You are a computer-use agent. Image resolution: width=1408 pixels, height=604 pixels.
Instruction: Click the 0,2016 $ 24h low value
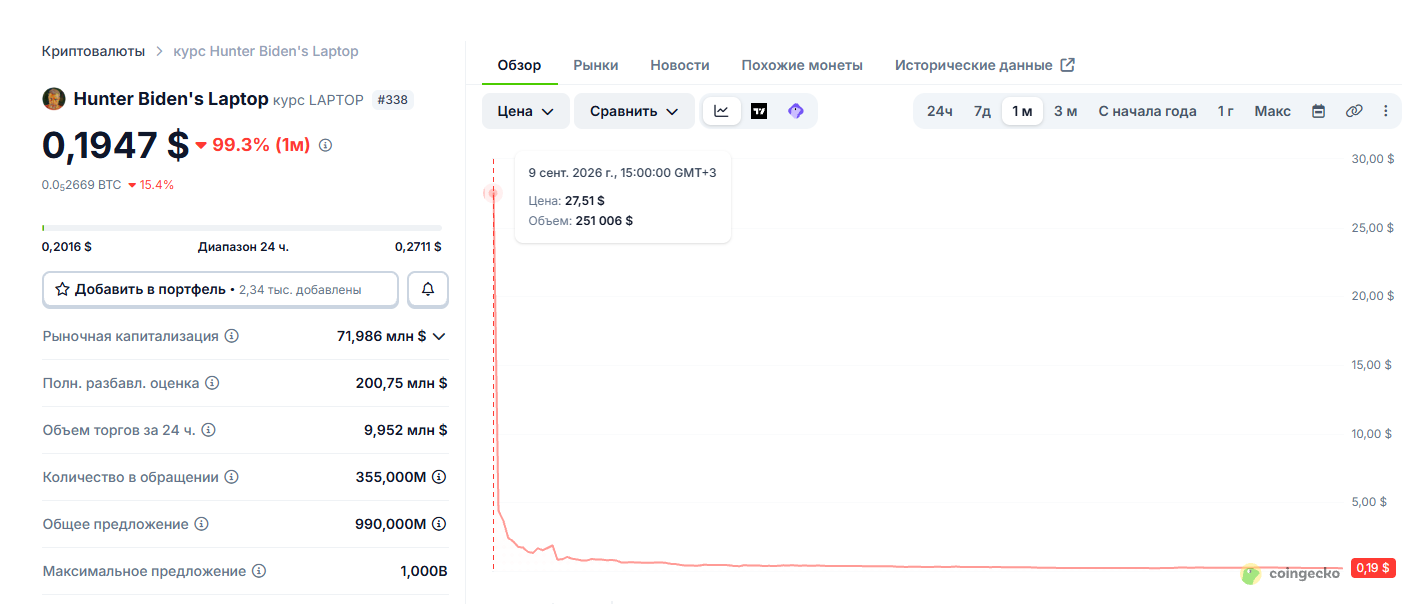click(x=67, y=247)
